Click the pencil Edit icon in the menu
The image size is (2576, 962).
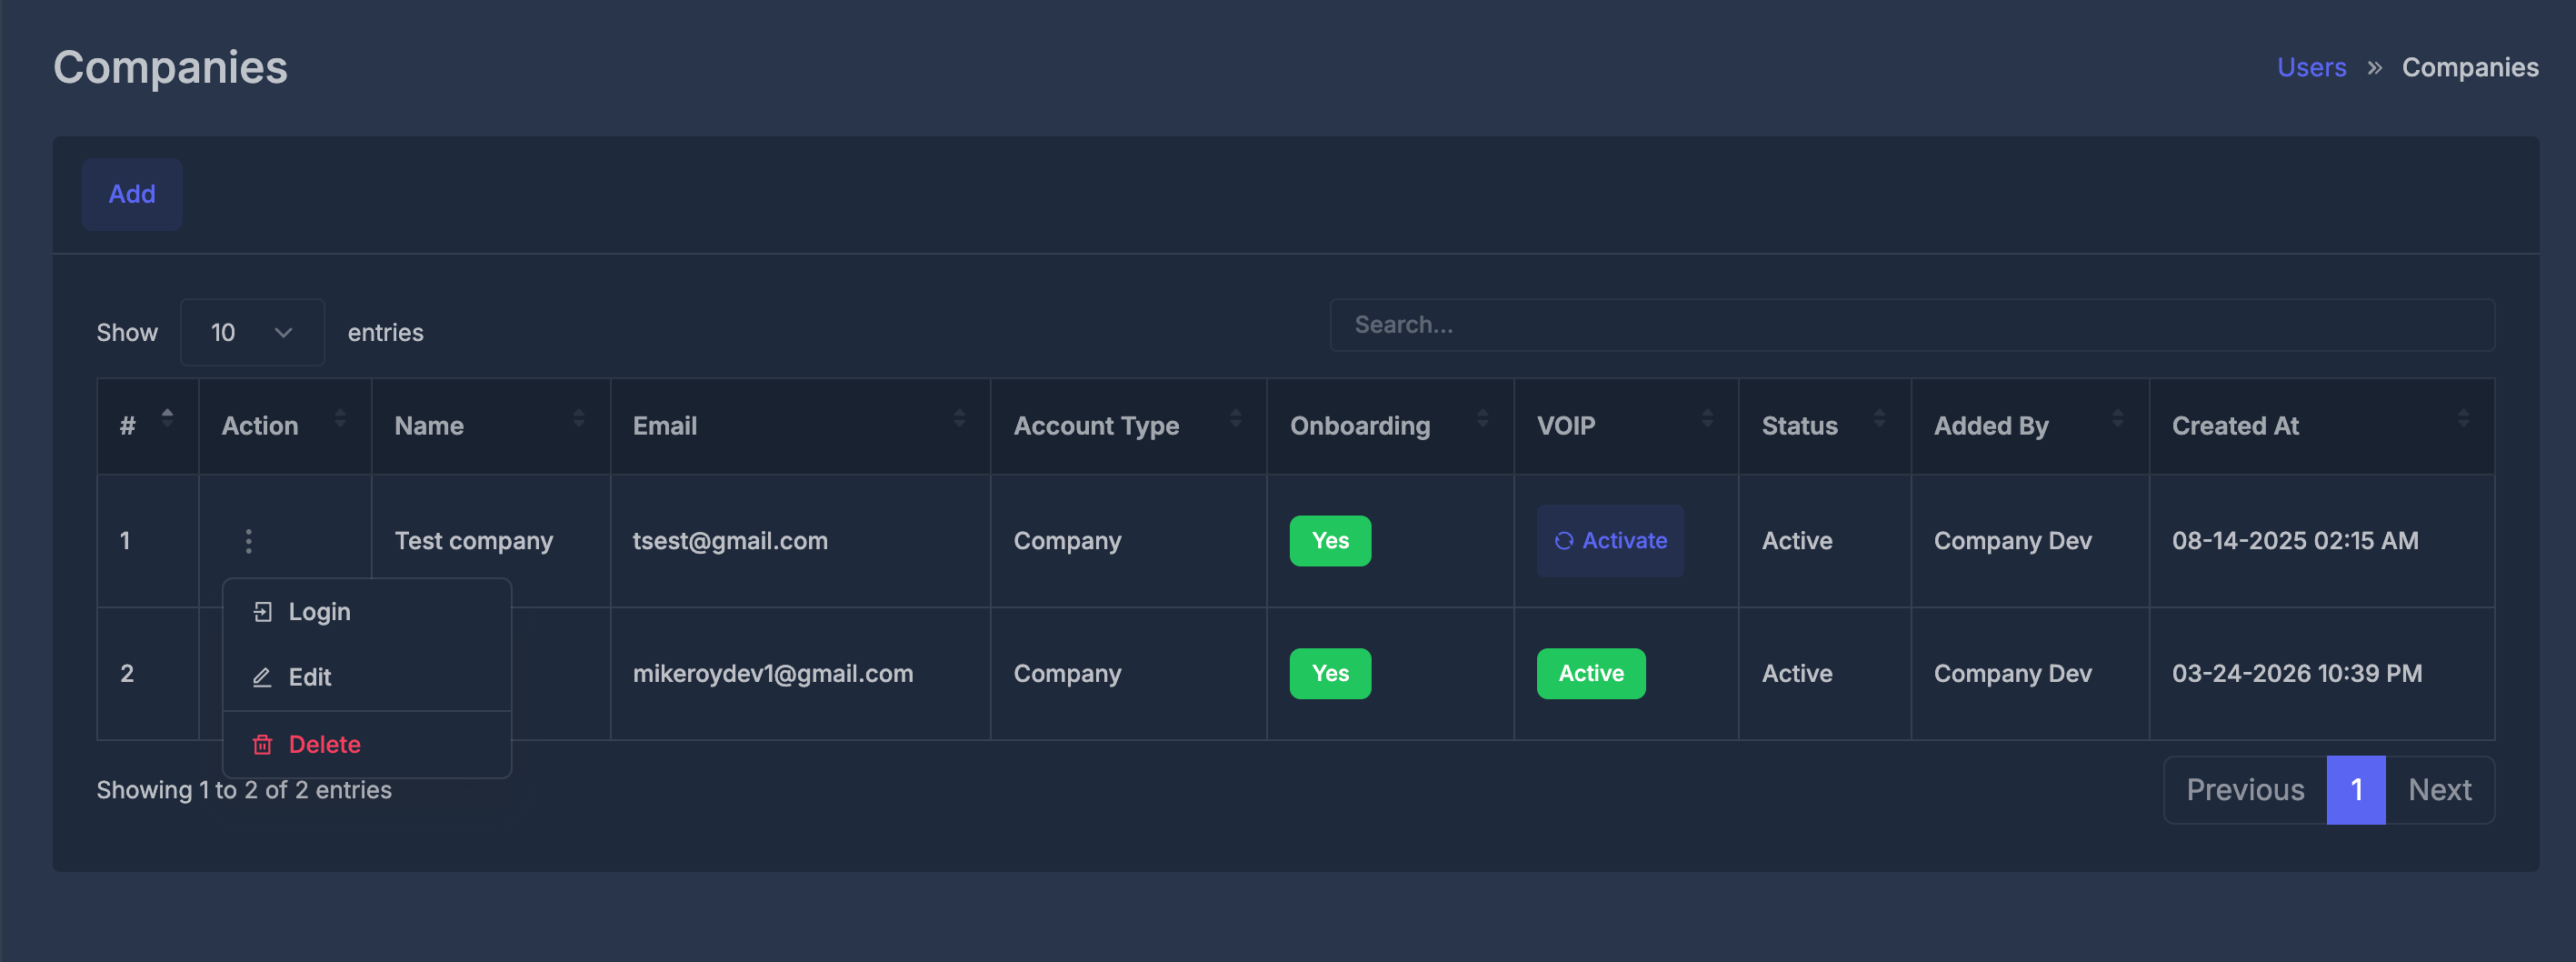point(262,677)
